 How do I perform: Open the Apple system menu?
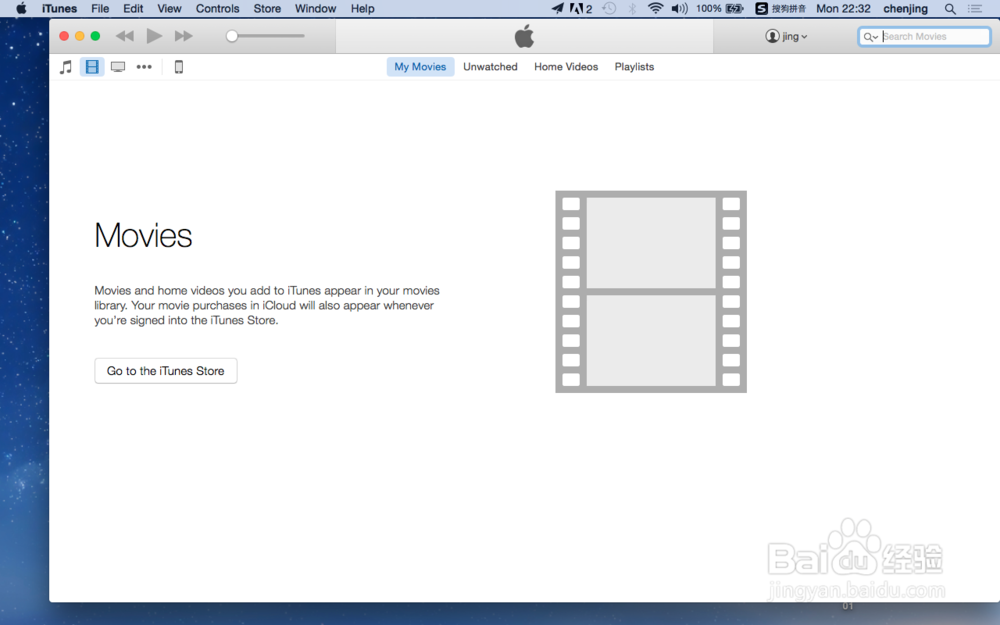[21, 8]
